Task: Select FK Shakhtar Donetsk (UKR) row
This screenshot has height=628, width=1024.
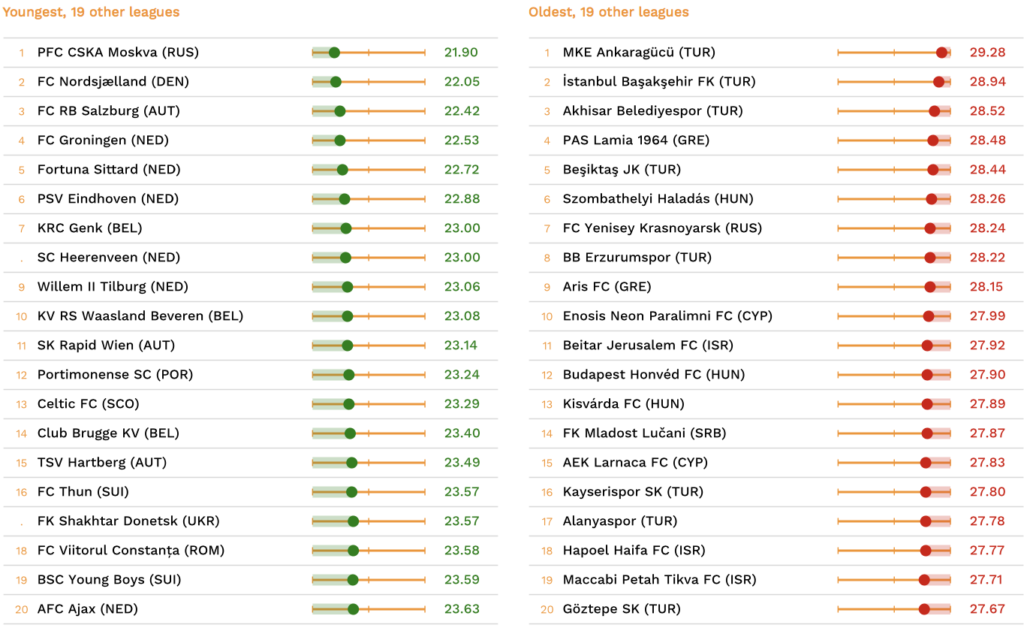Action: [250, 521]
